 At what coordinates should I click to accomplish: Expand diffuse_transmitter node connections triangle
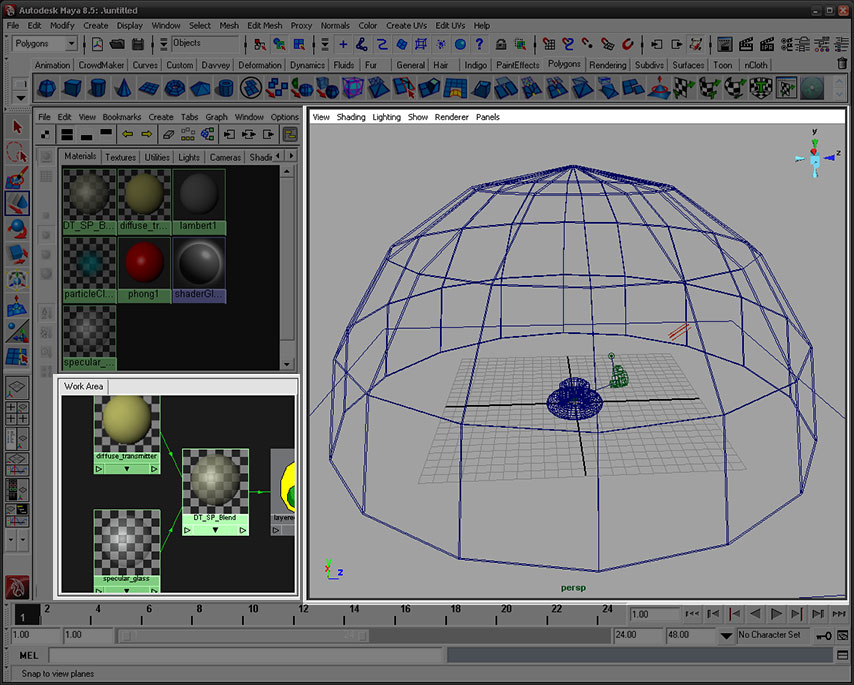point(127,469)
